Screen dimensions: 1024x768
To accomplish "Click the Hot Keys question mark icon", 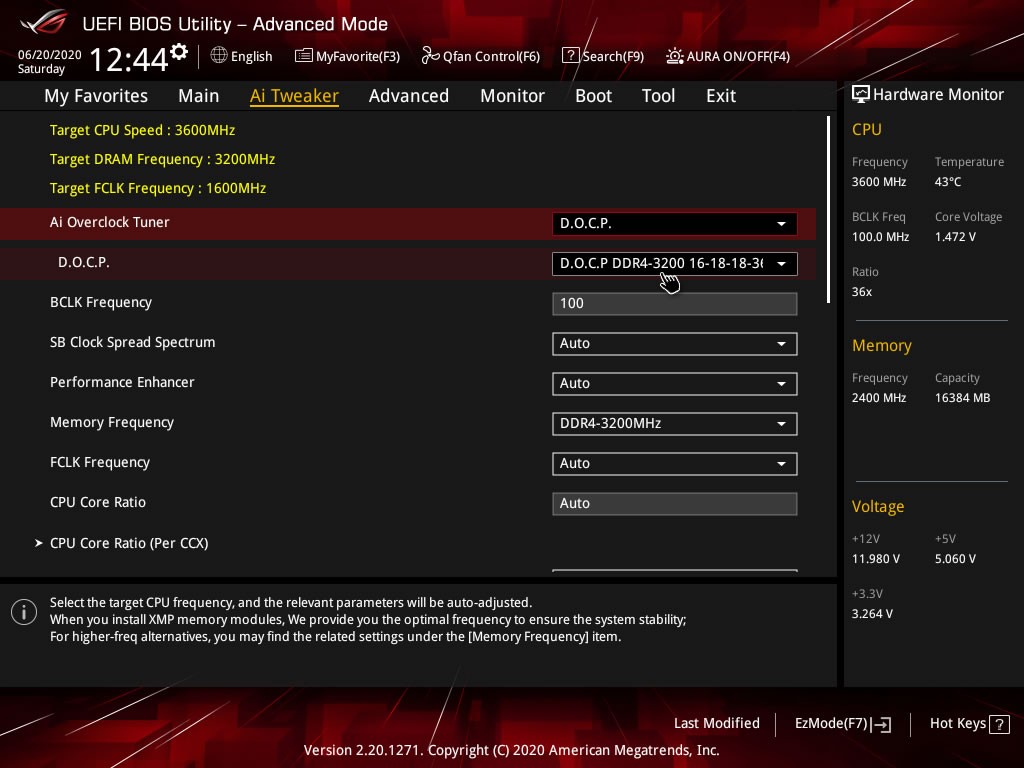I will click(x=1000, y=724).
